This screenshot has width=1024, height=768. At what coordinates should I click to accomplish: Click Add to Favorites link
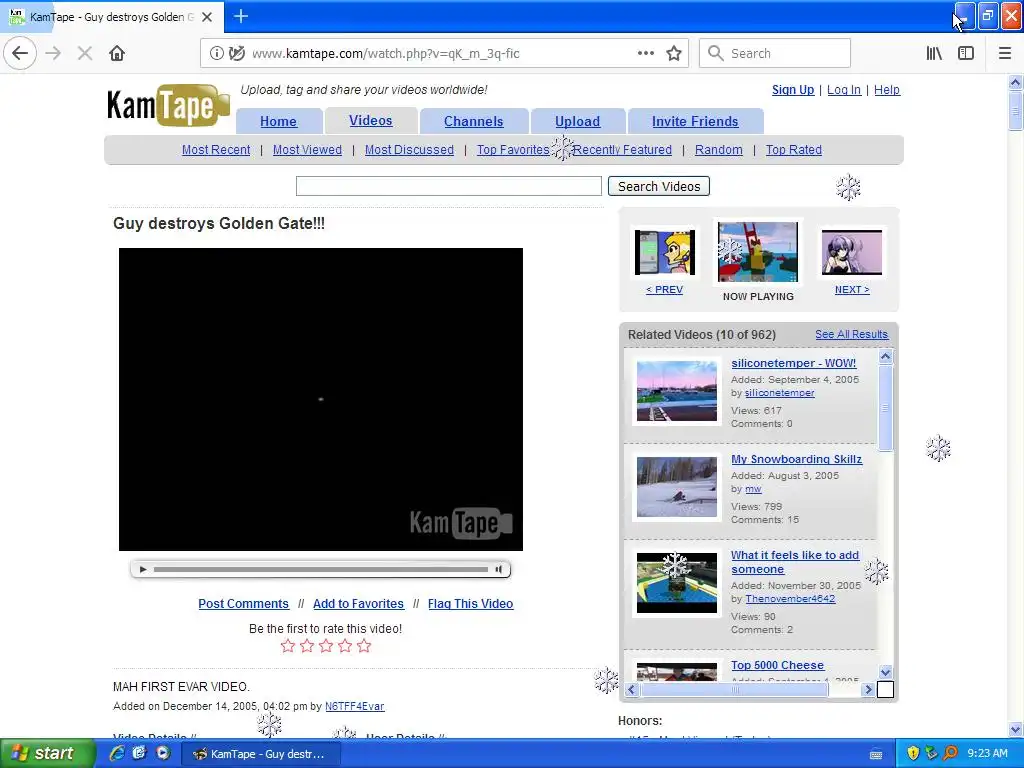[359, 603]
